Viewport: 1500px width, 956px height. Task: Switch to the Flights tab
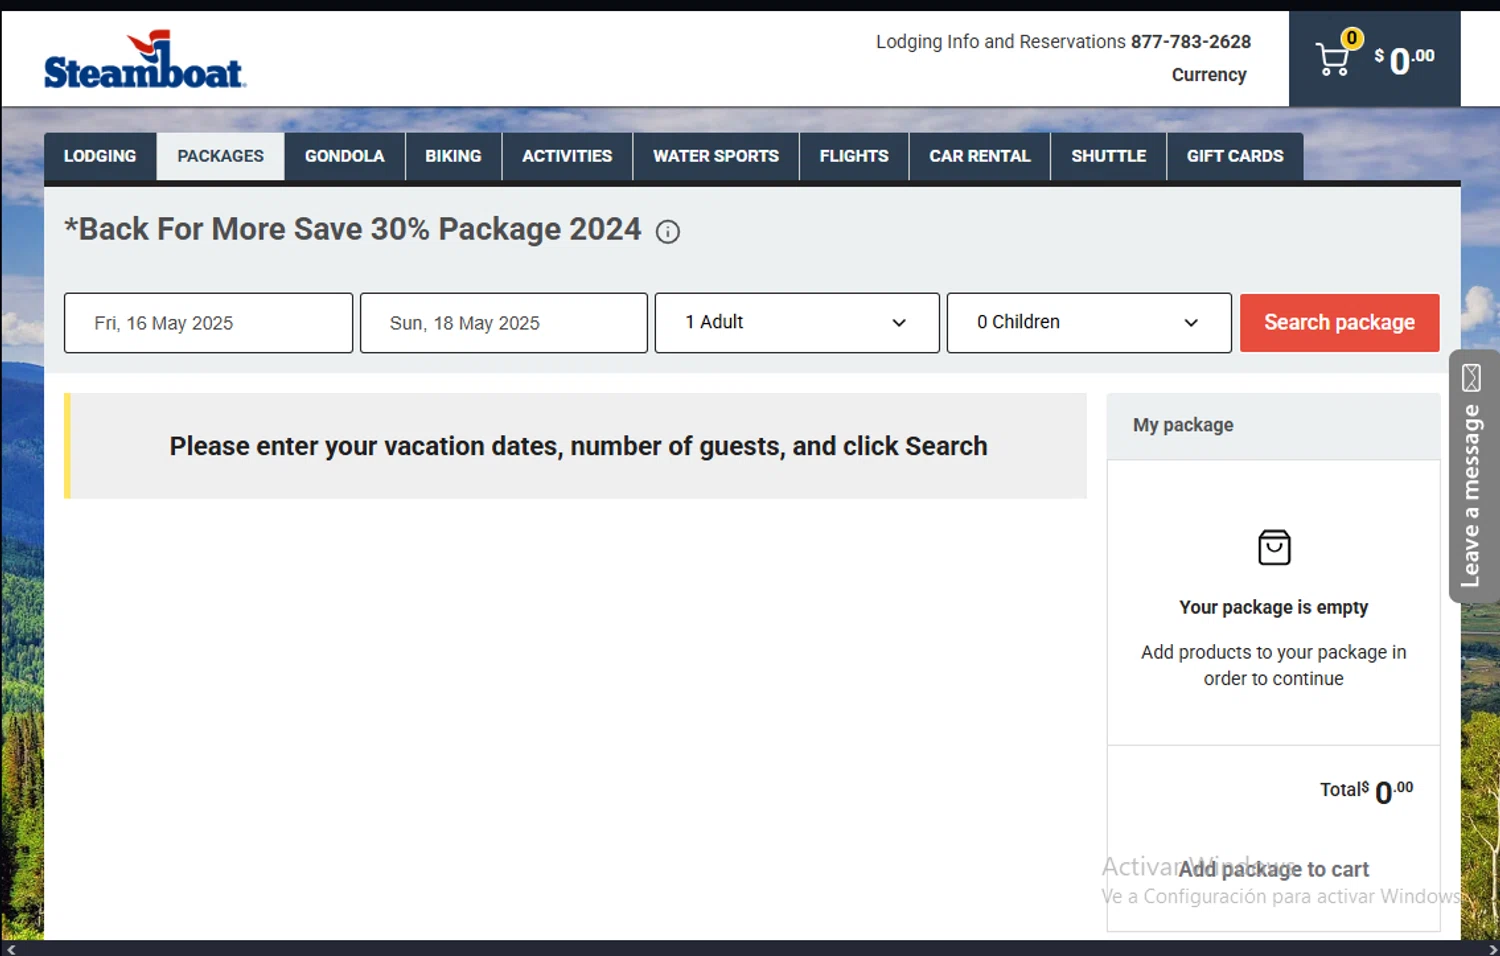pyautogui.click(x=854, y=156)
